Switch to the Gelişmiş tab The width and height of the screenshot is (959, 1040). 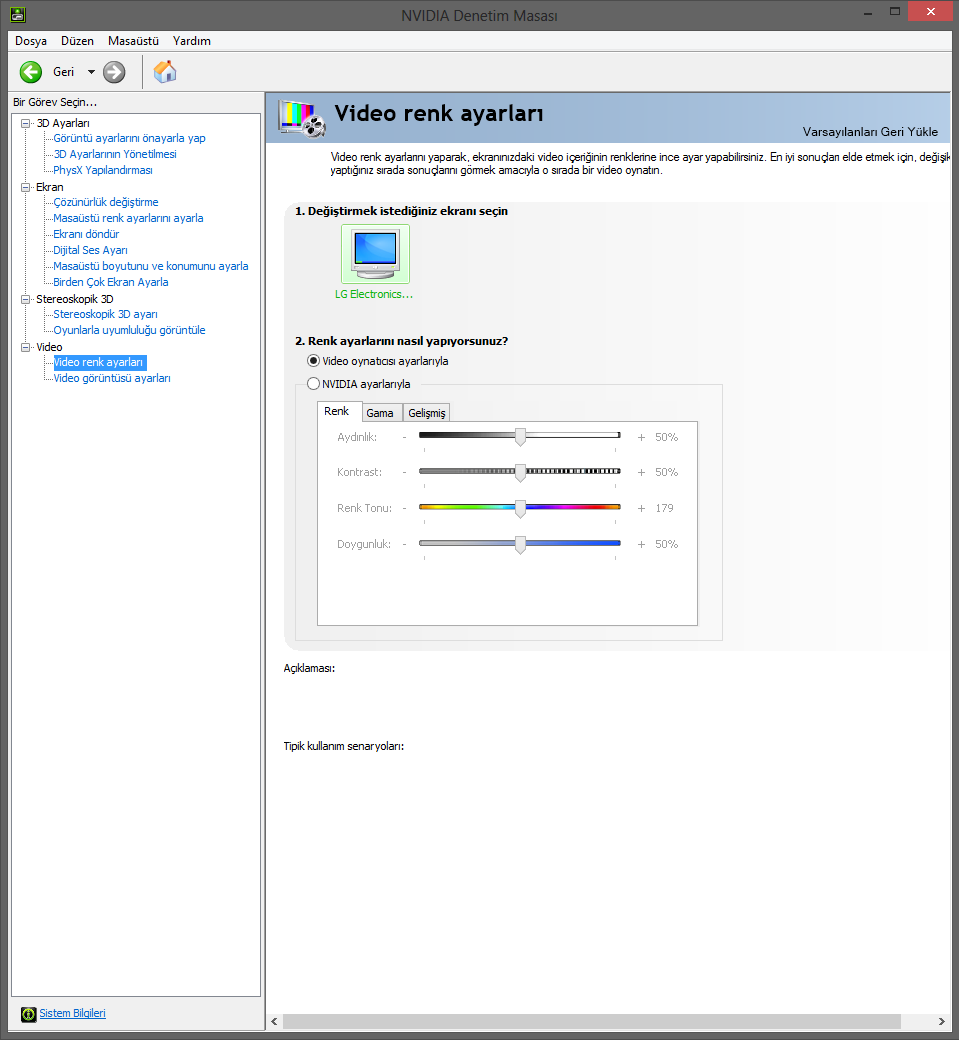tap(426, 413)
